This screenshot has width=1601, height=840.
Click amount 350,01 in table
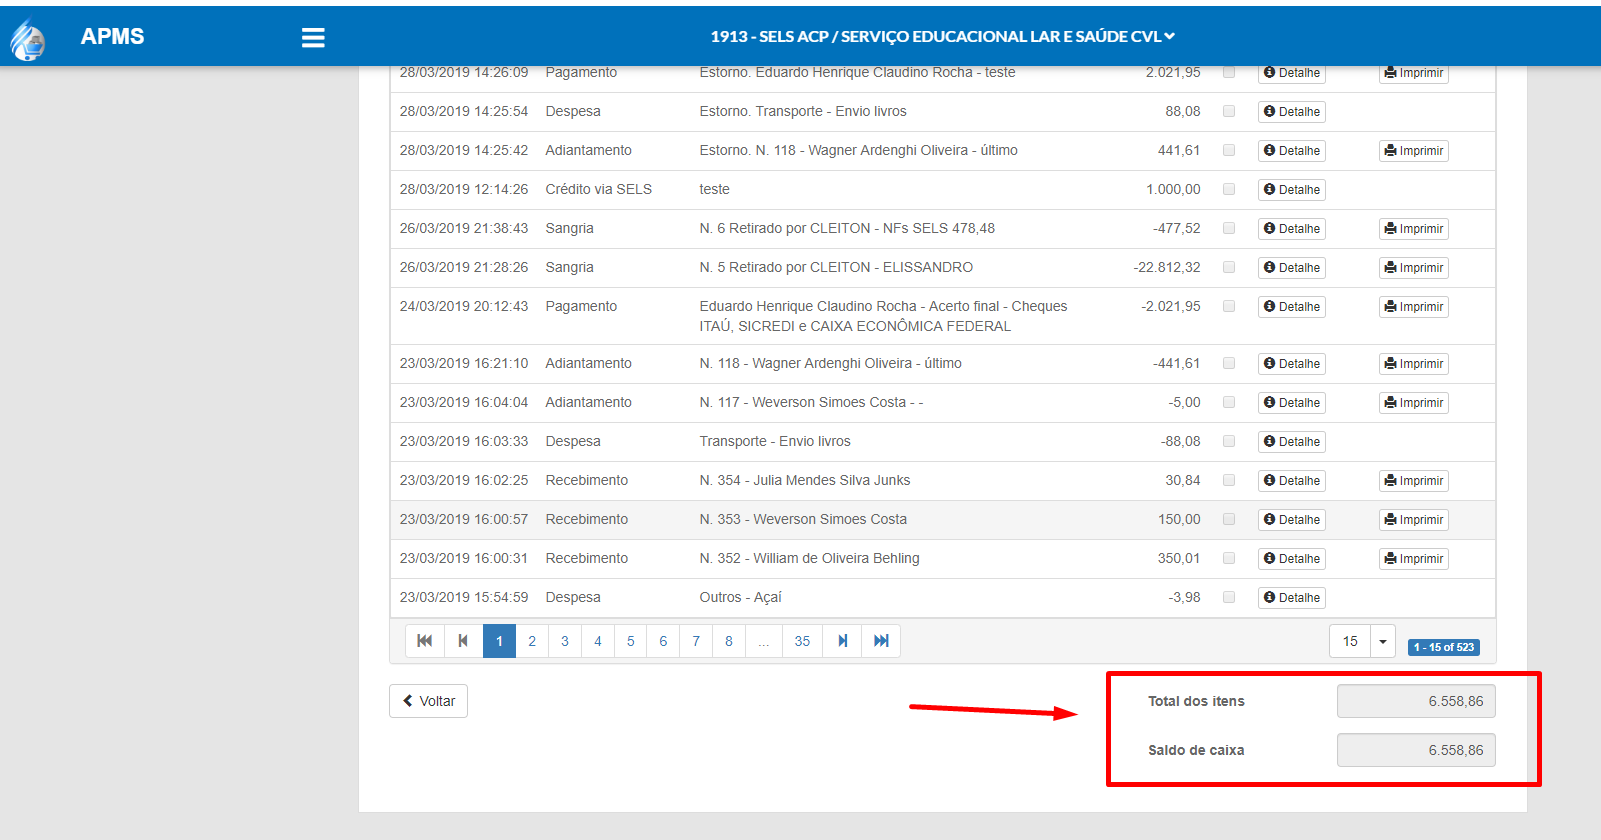click(x=1179, y=558)
